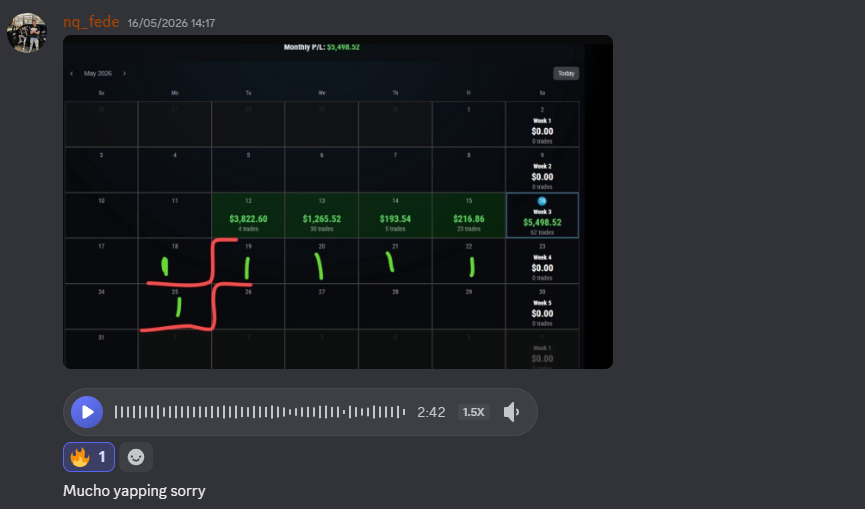Click the $216.86 day cell

coord(468,215)
